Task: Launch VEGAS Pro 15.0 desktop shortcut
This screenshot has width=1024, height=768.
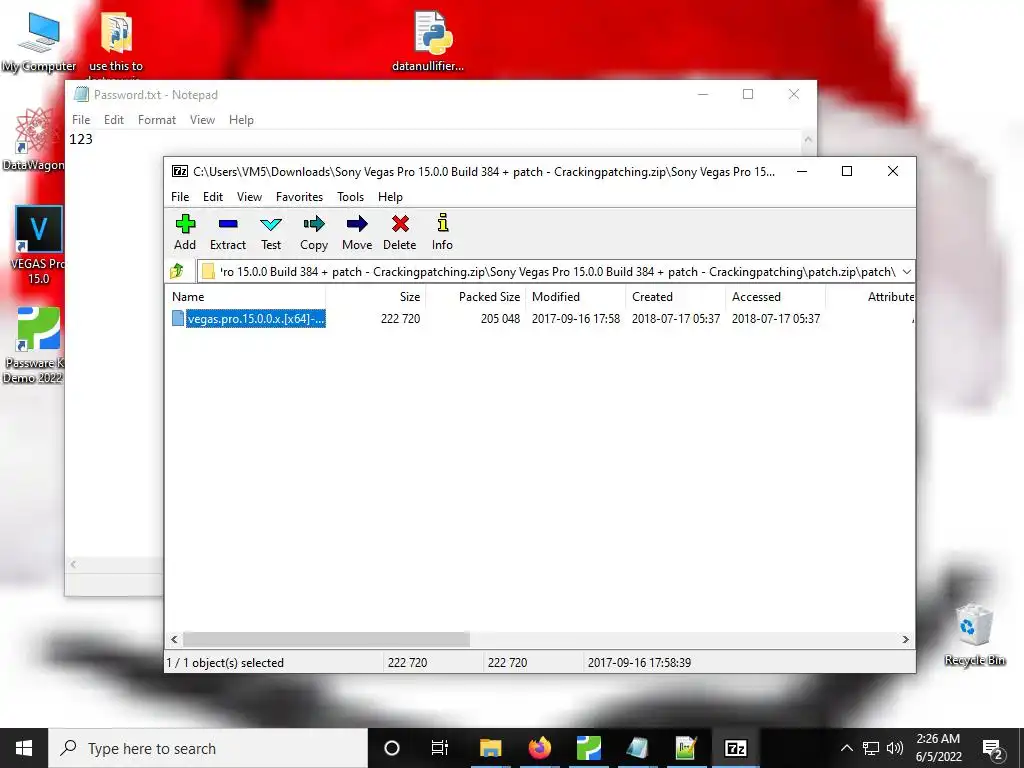Action: [x=38, y=246]
